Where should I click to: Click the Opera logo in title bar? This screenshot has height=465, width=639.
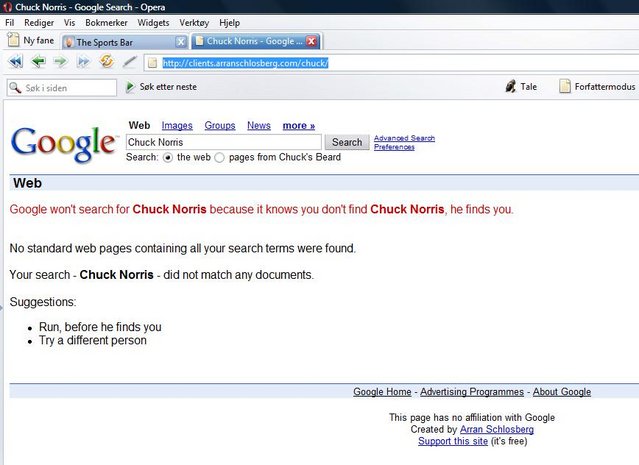(7, 7)
